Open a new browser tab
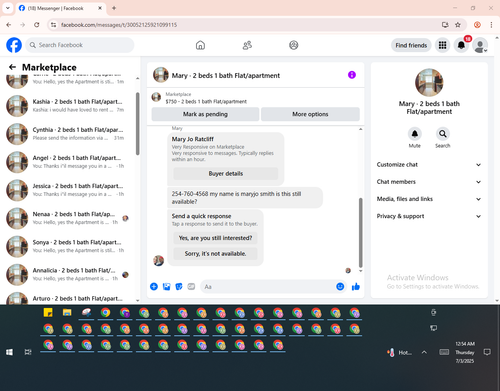Viewport: 500px width, 391px height. click(114, 8)
